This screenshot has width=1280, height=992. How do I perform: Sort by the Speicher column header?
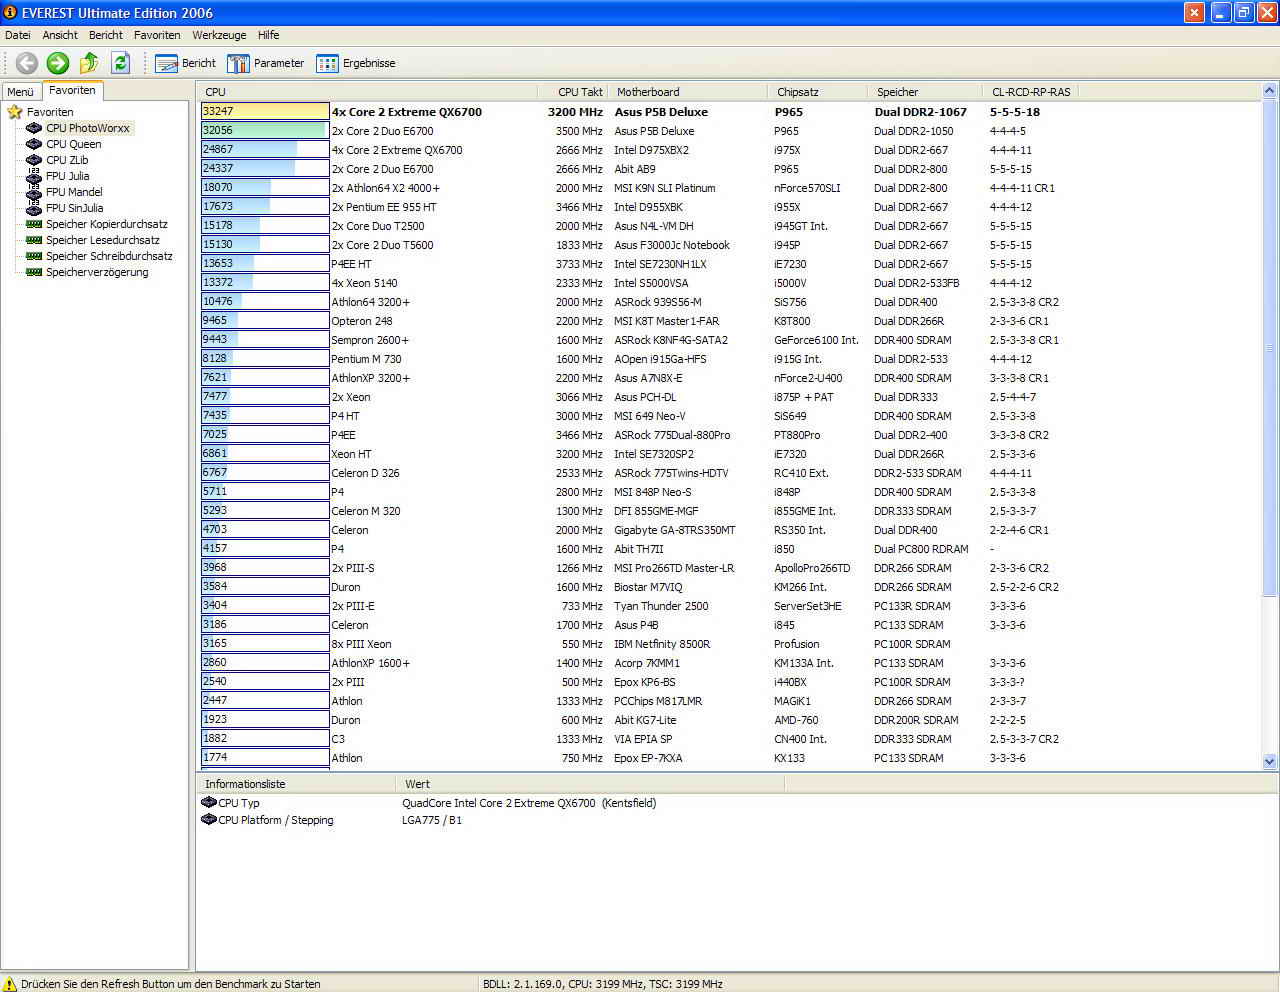point(926,91)
